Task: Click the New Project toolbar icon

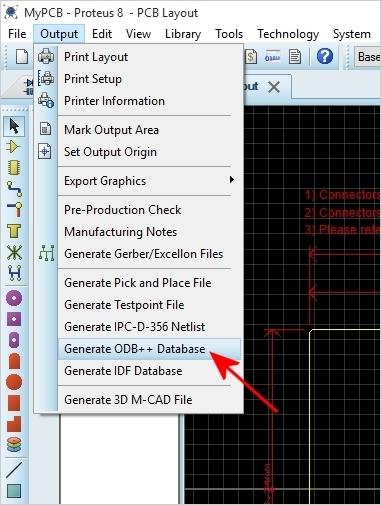Action: tap(21, 56)
